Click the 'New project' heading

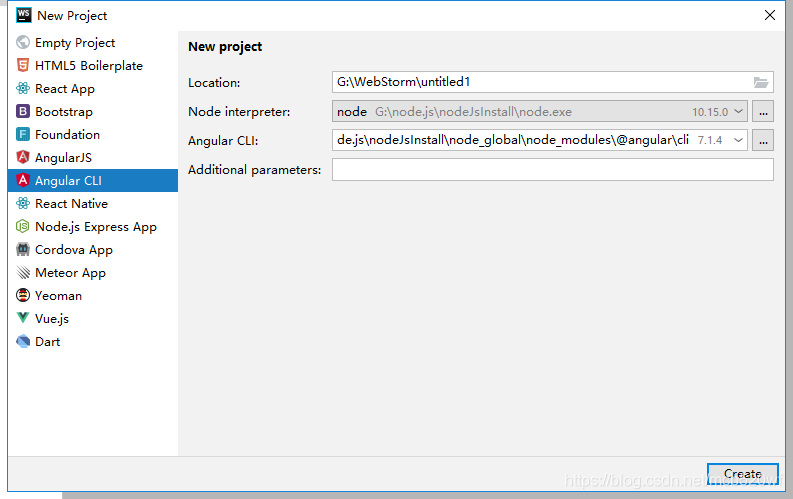[225, 47]
